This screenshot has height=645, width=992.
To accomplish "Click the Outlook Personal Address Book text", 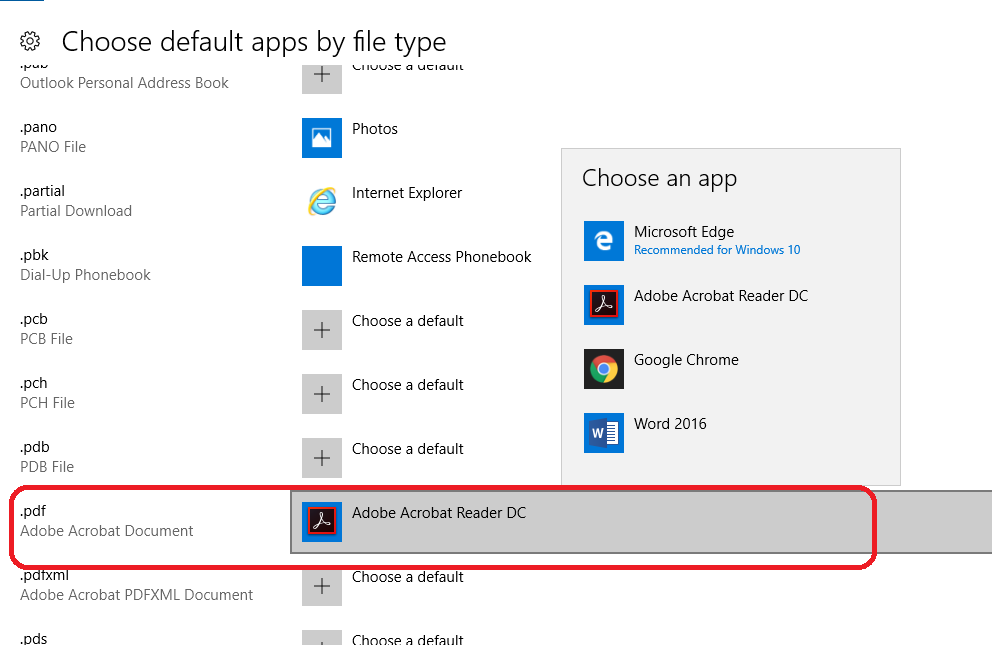I will point(124,83).
